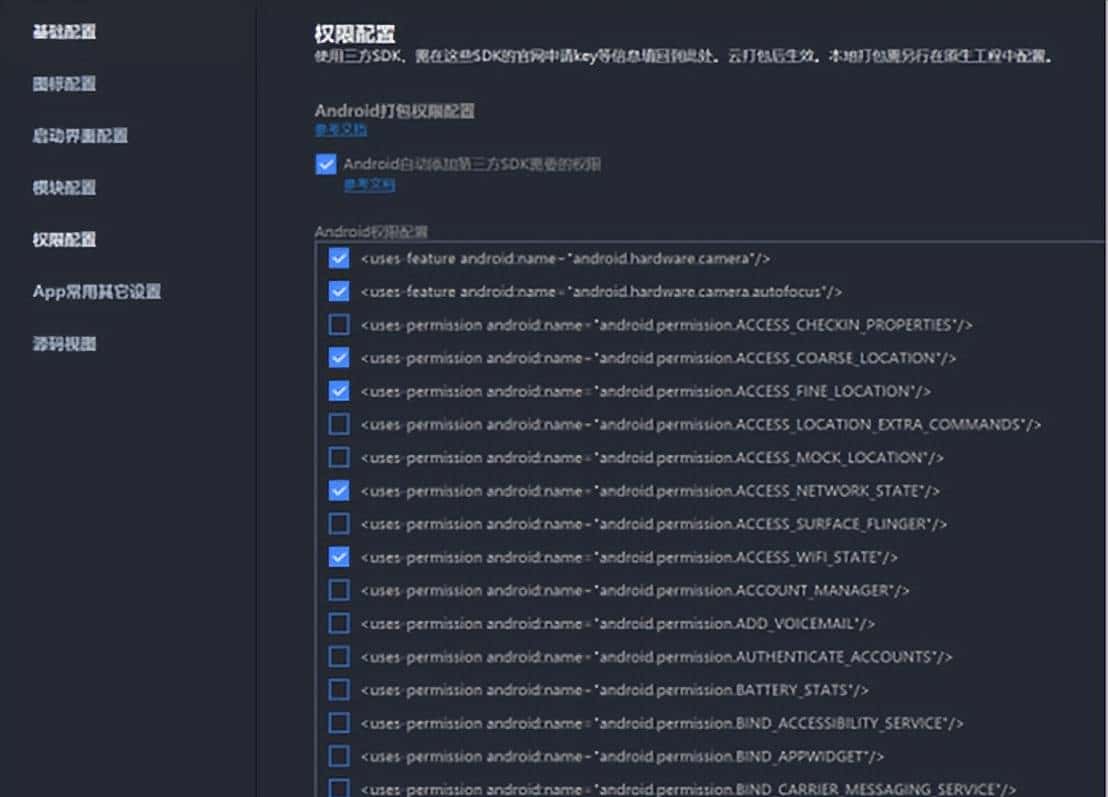
Task: Open 参考文档 link below the SDK auto-add checkbox
Action: pyautogui.click(x=370, y=186)
